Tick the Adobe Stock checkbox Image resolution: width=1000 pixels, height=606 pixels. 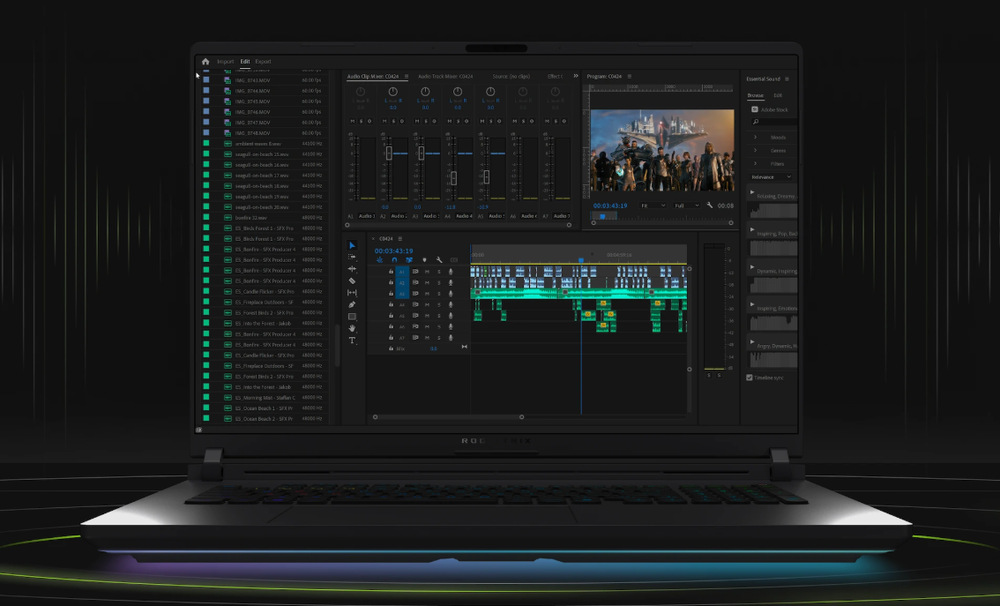(754, 109)
